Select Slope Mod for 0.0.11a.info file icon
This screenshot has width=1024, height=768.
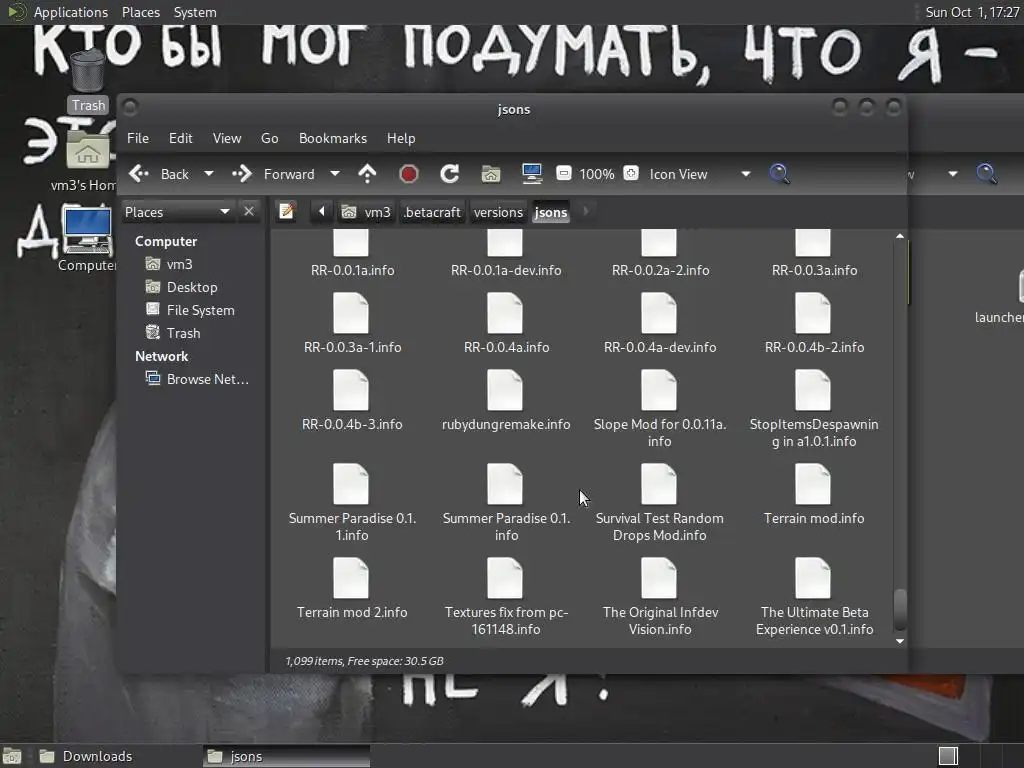pos(660,390)
